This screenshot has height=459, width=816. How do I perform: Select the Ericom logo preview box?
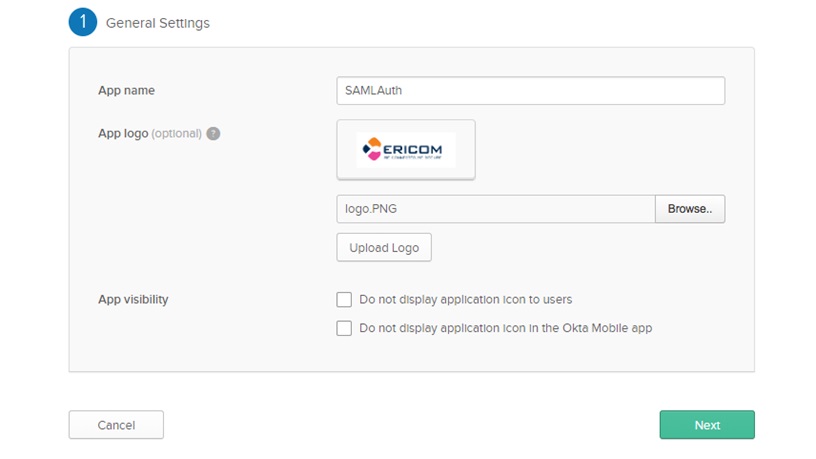pos(406,150)
